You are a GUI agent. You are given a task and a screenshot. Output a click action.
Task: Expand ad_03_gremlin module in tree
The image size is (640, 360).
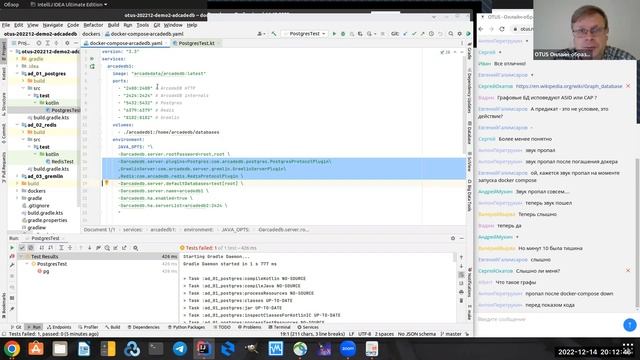click(18, 176)
